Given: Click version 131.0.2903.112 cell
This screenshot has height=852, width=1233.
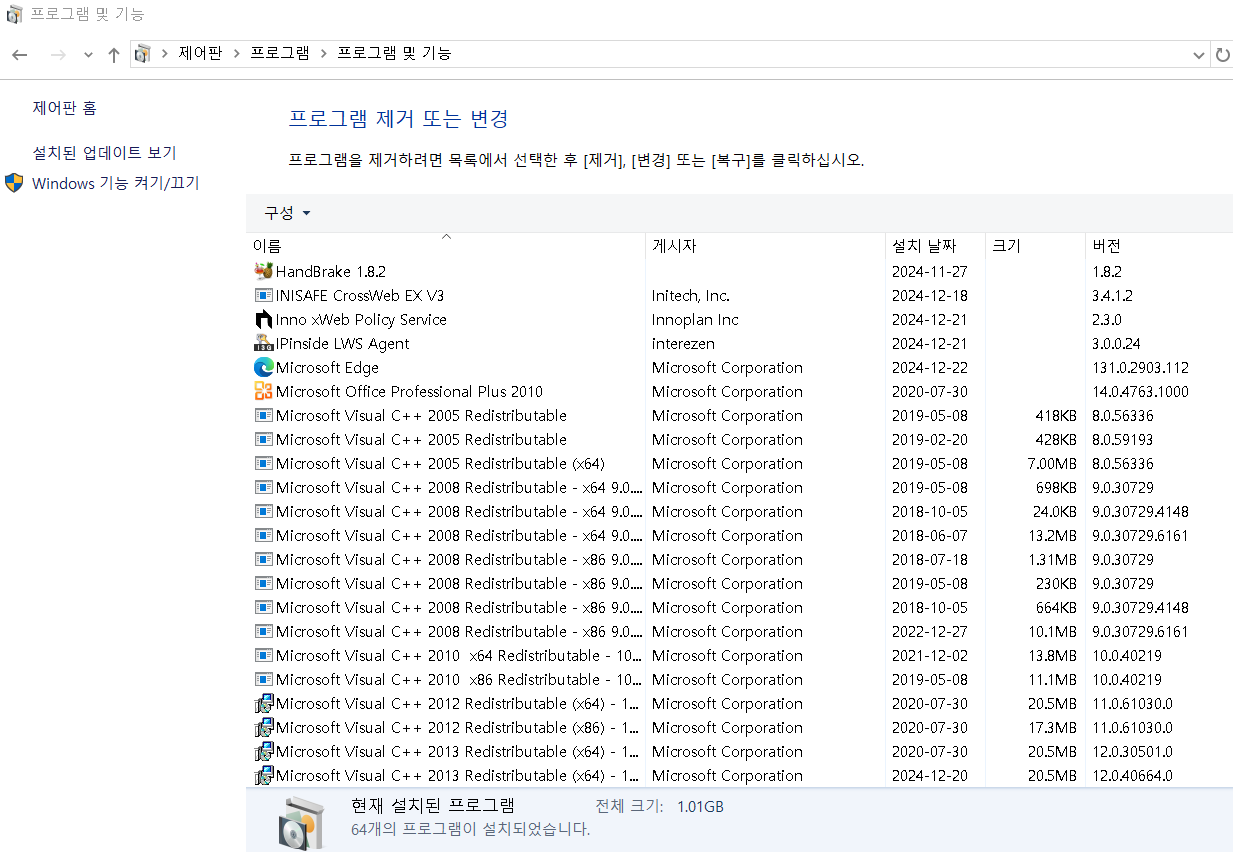Looking at the screenshot, I should pyautogui.click(x=1140, y=368).
